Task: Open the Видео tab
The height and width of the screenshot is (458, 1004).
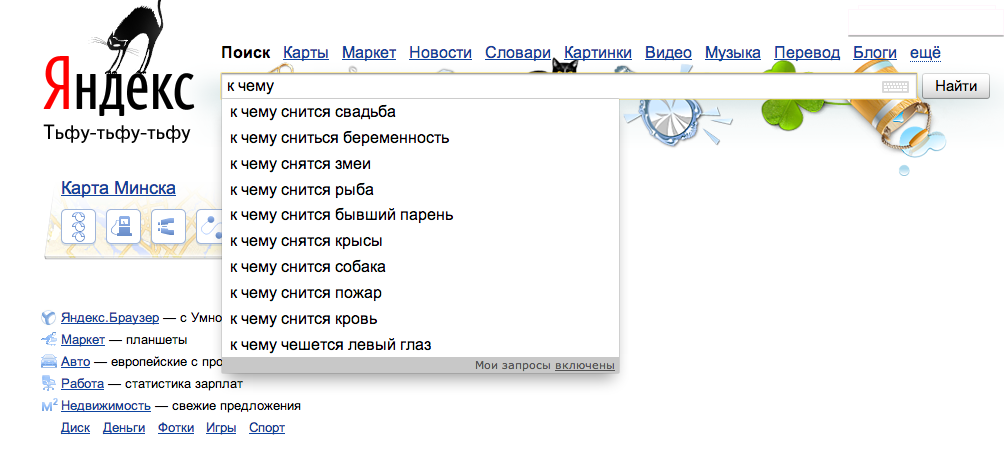Action: 668,53
